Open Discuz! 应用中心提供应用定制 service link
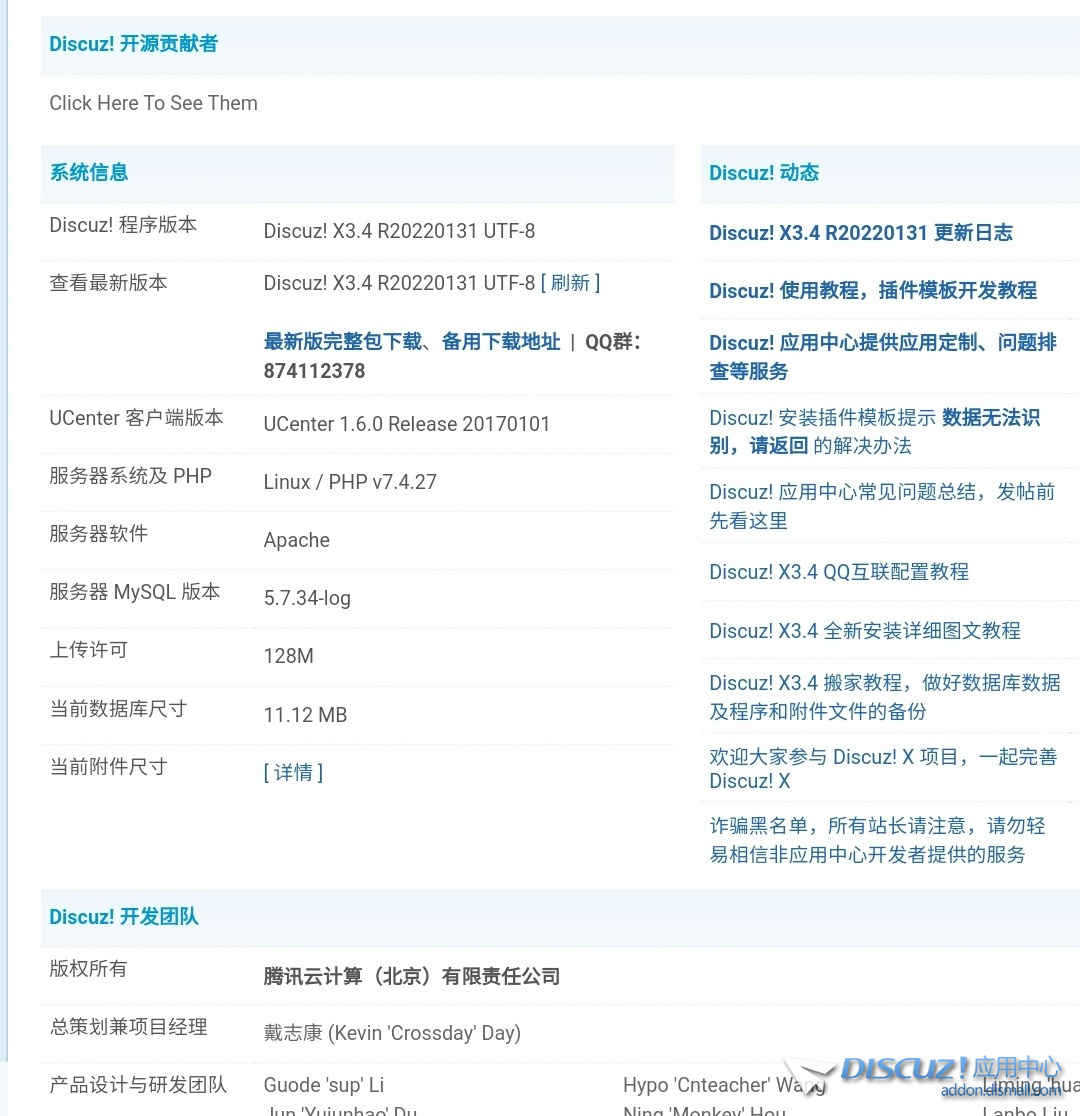Screen dimensions: 1080x1116 pos(883,357)
